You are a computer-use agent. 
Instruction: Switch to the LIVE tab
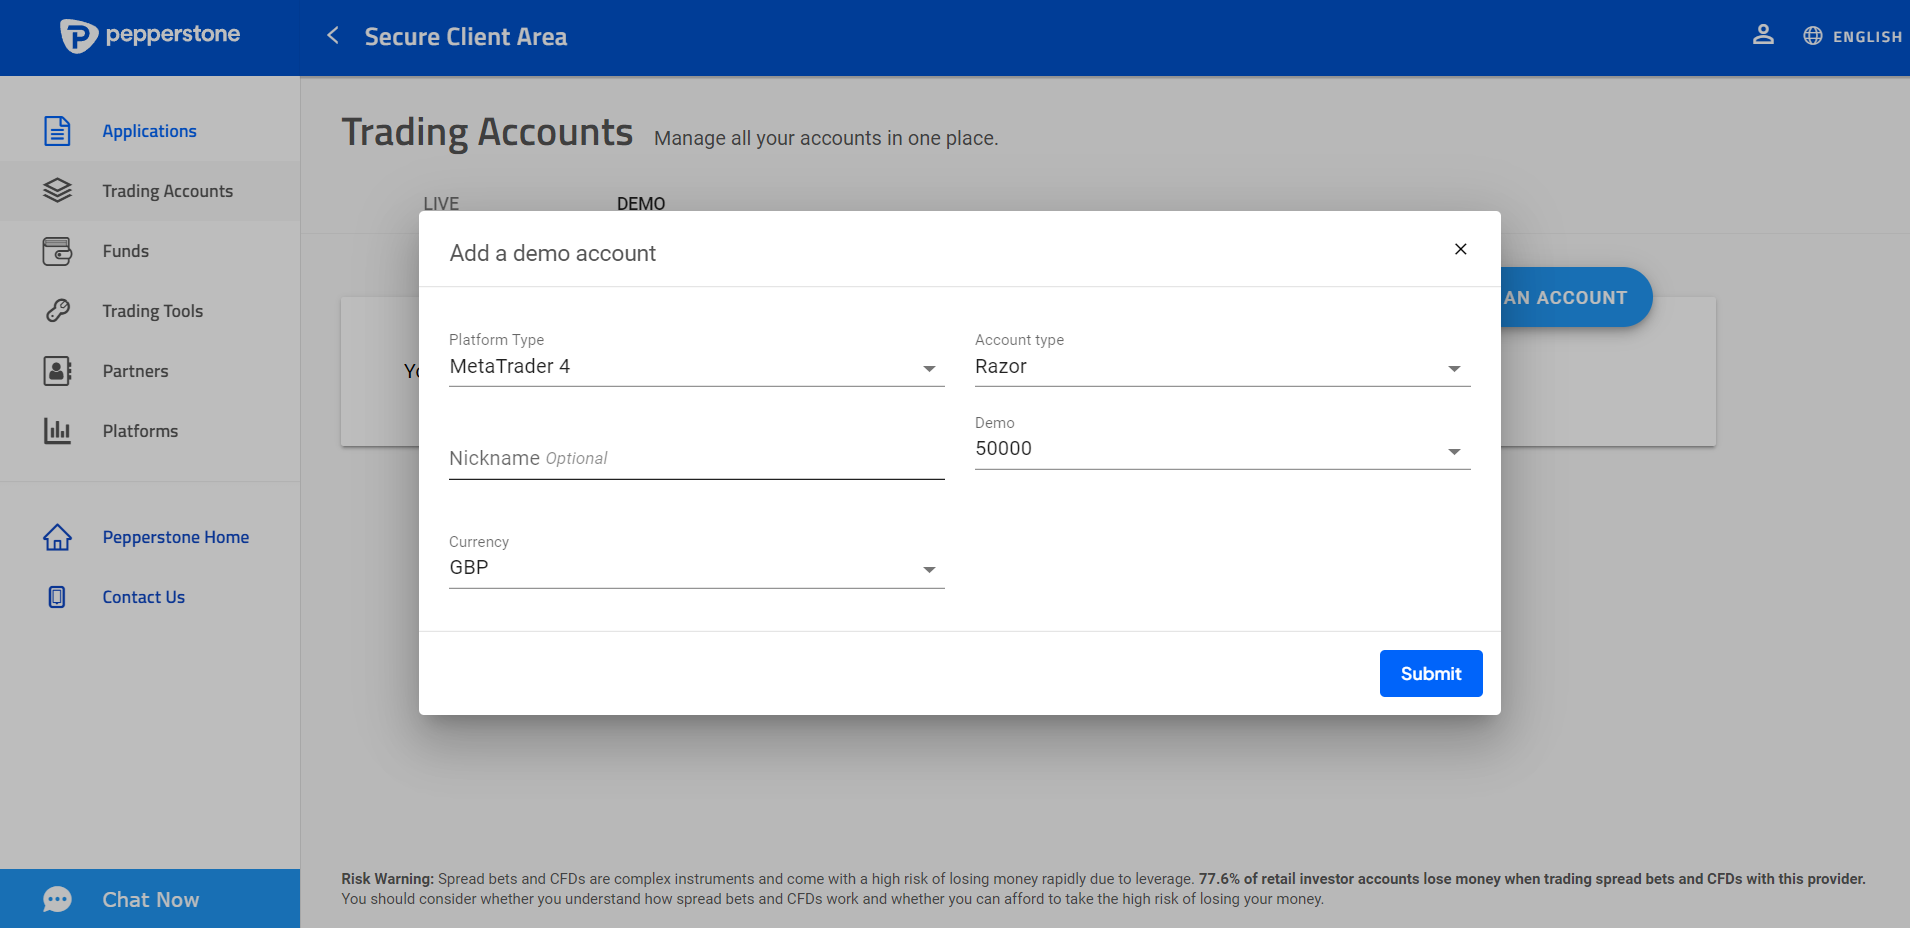441,203
